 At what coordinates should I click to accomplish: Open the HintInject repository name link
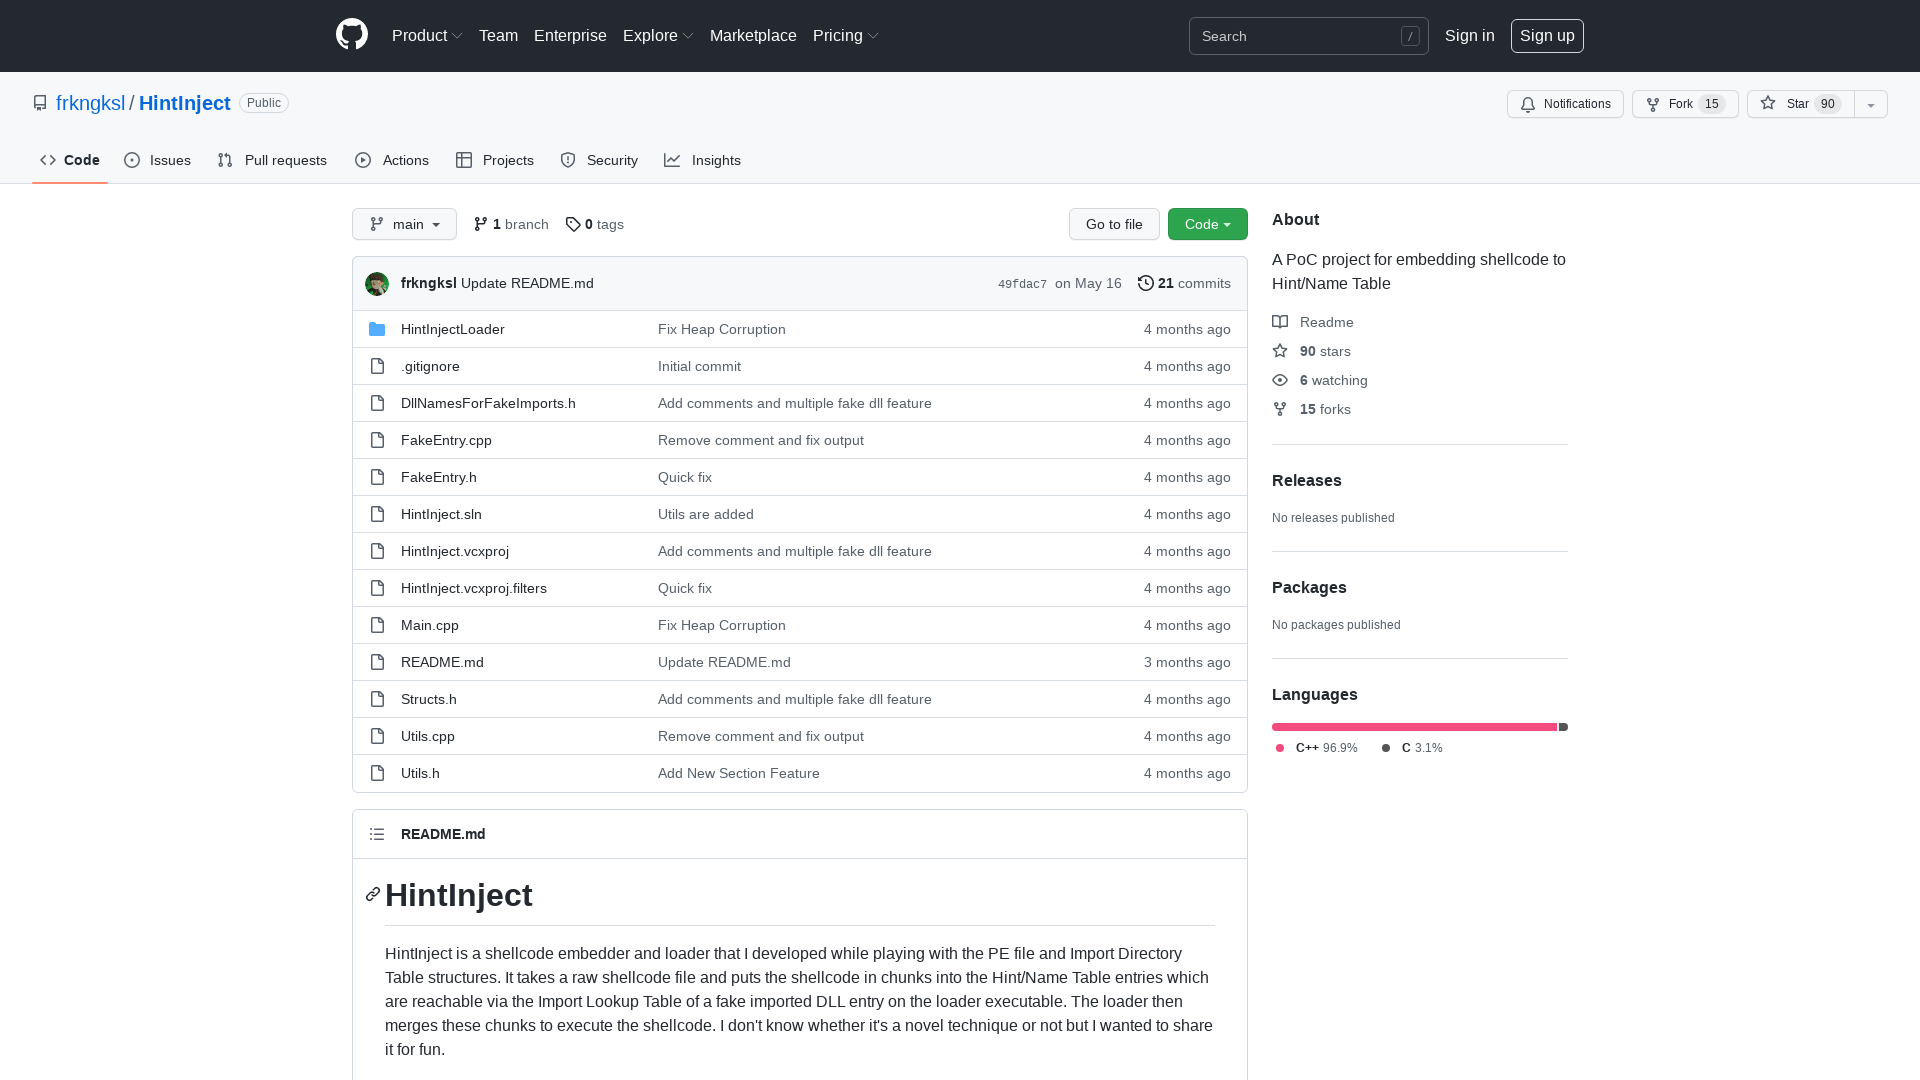point(185,103)
